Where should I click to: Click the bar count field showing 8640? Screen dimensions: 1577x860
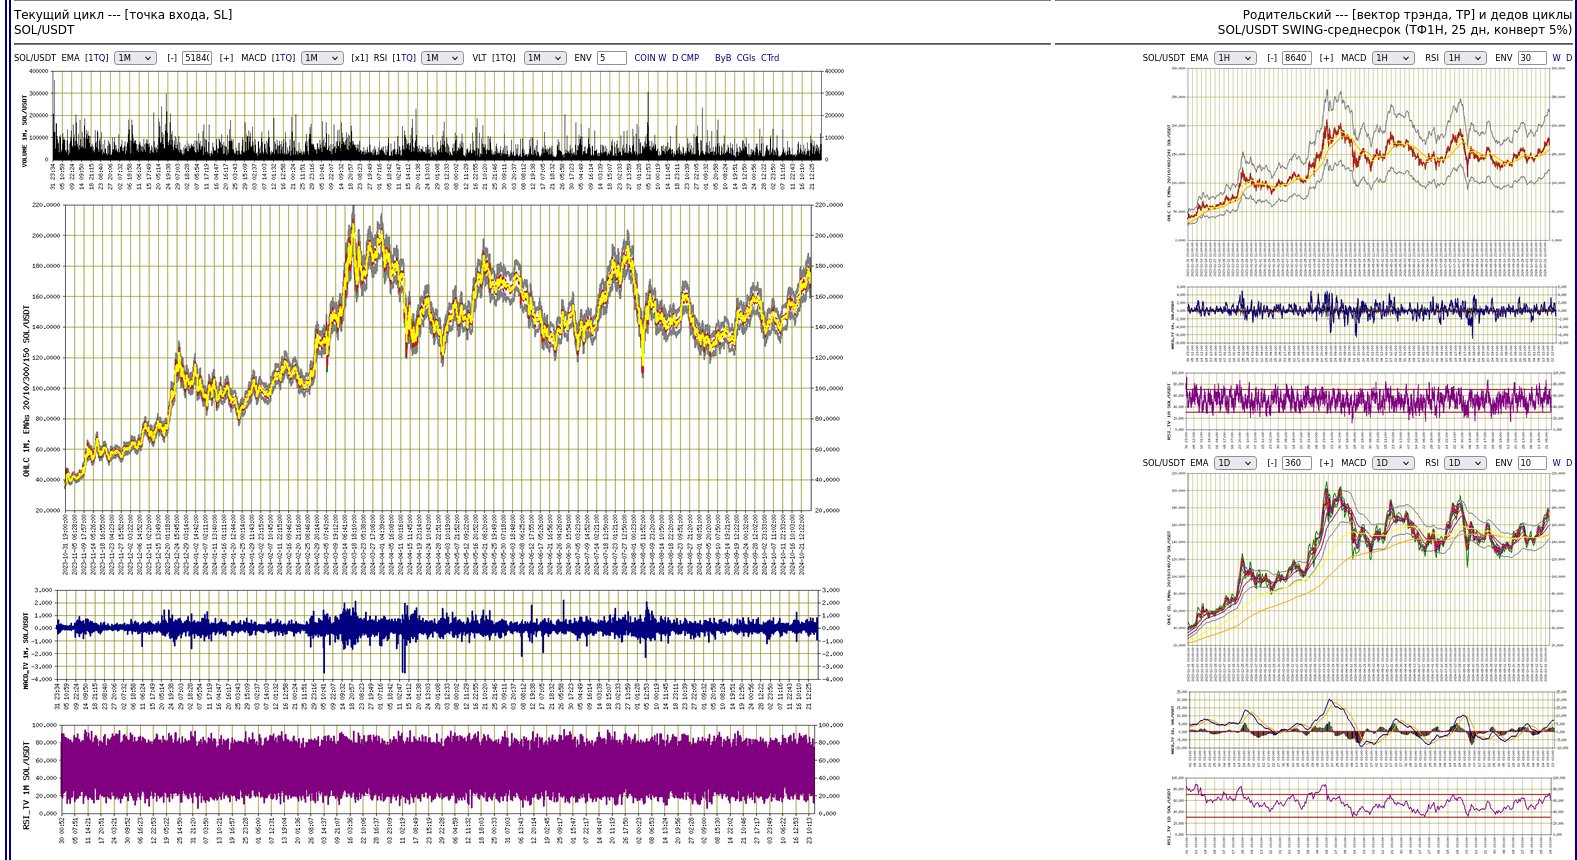pyautogui.click(x=1296, y=58)
